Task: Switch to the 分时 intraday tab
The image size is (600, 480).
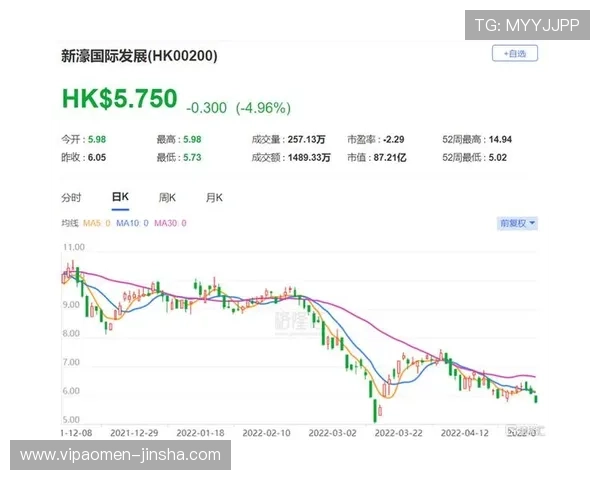Action: (x=71, y=198)
